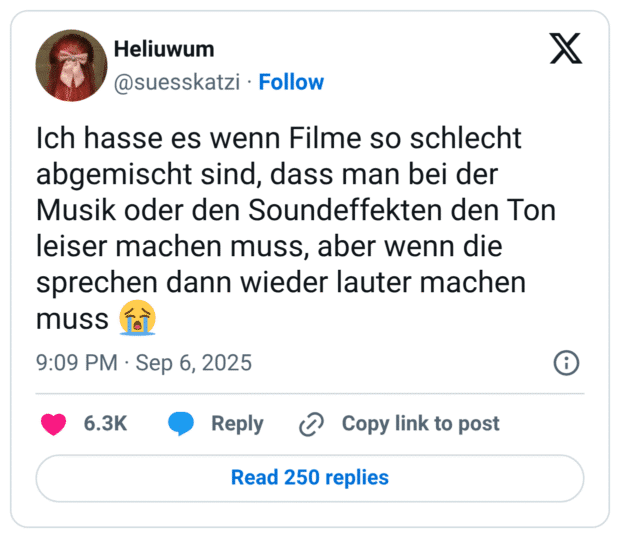Click the X logo
The height and width of the screenshot is (538, 620).
point(566,47)
